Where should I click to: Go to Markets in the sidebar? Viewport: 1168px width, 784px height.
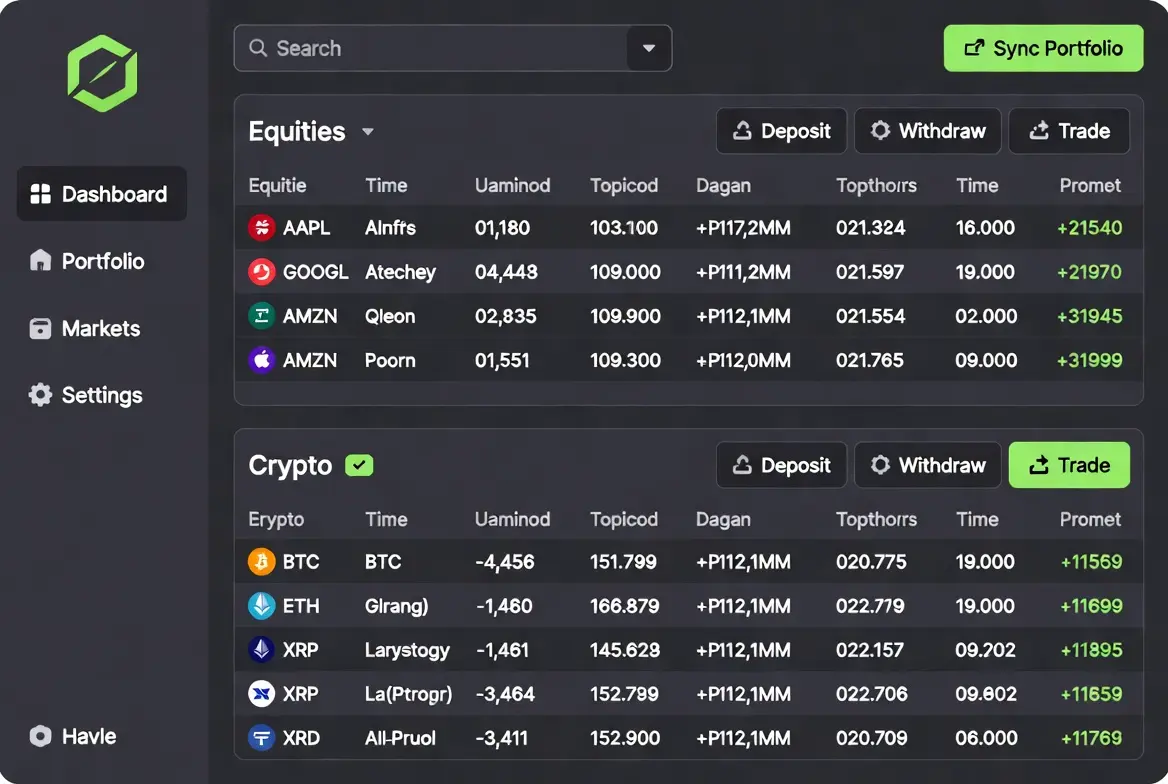(102, 328)
